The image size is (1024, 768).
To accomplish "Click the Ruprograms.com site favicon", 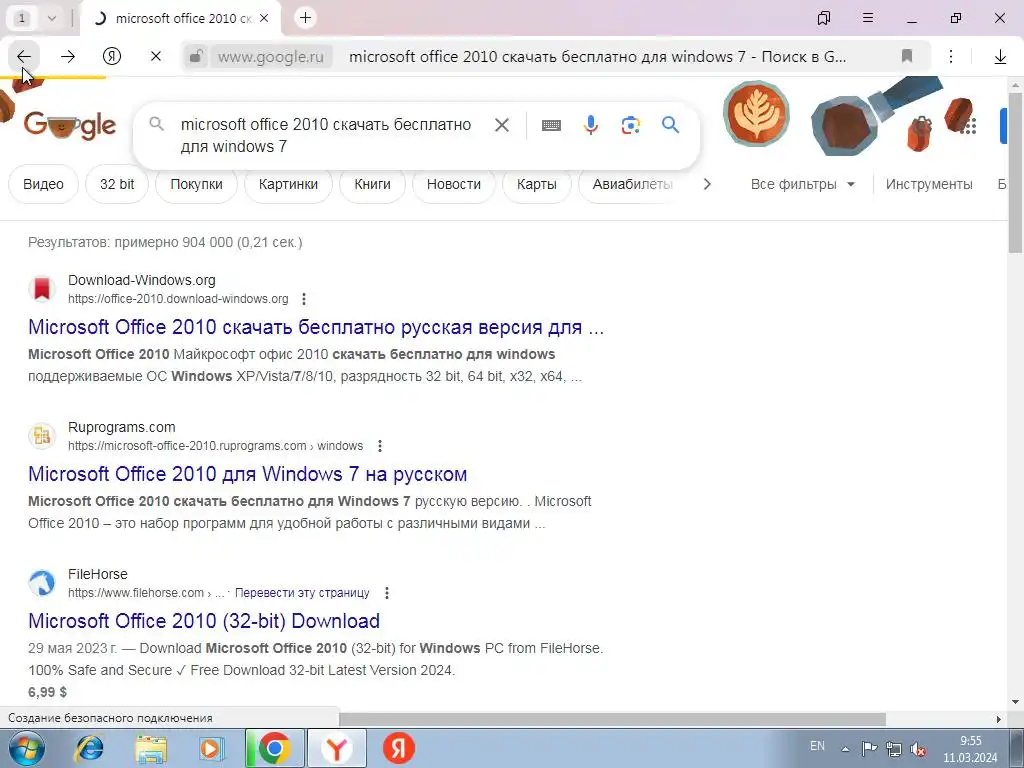I will (42, 436).
